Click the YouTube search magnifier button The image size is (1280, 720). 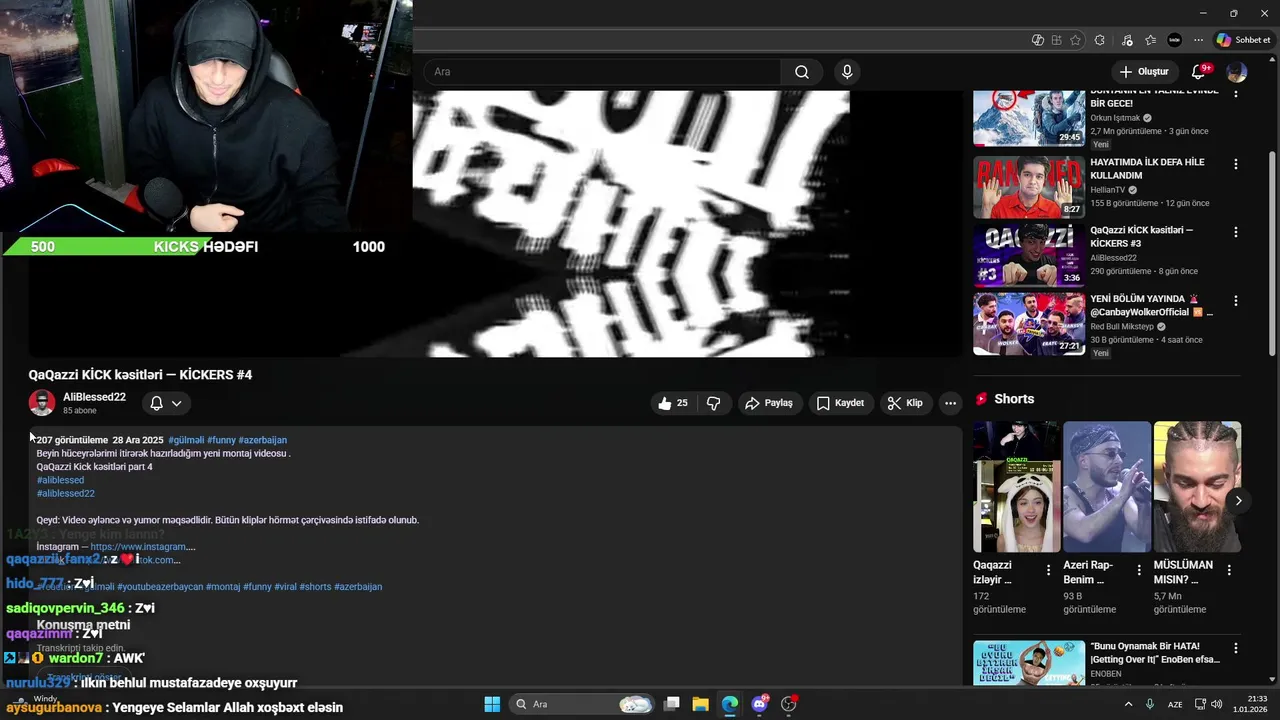[802, 72]
